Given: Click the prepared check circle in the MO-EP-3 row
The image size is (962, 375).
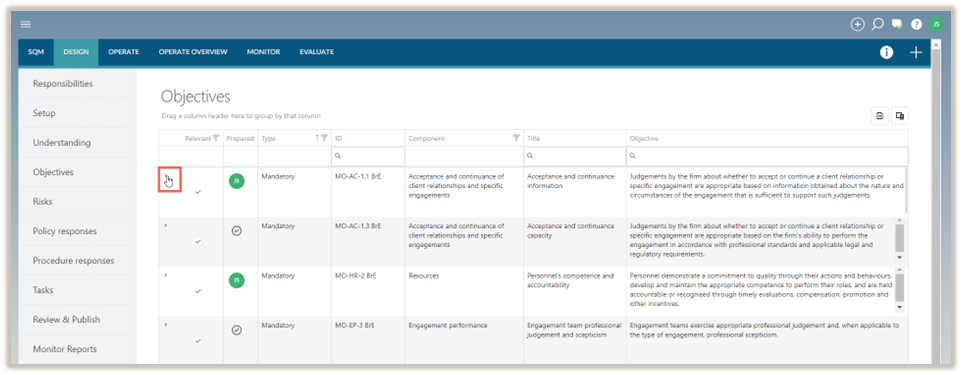Looking at the screenshot, I should [x=237, y=330].
